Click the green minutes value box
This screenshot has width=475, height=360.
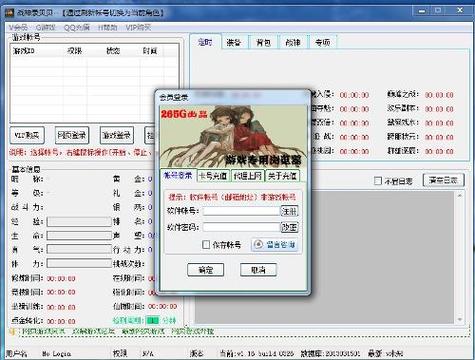coord(153,320)
